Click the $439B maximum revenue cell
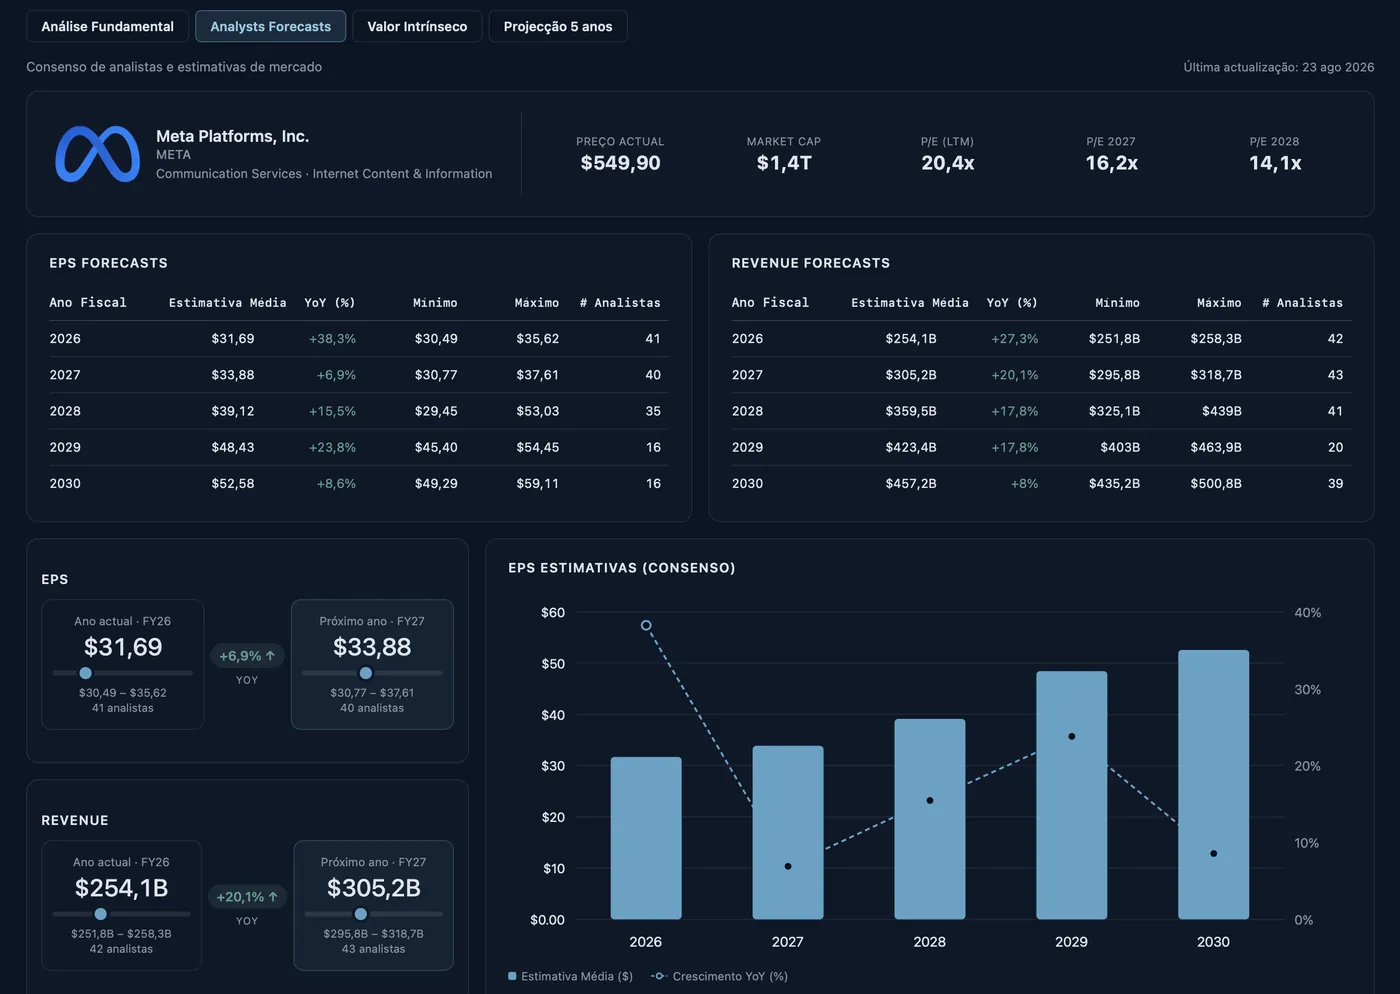This screenshot has height=994, width=1400. [1222, 411]
